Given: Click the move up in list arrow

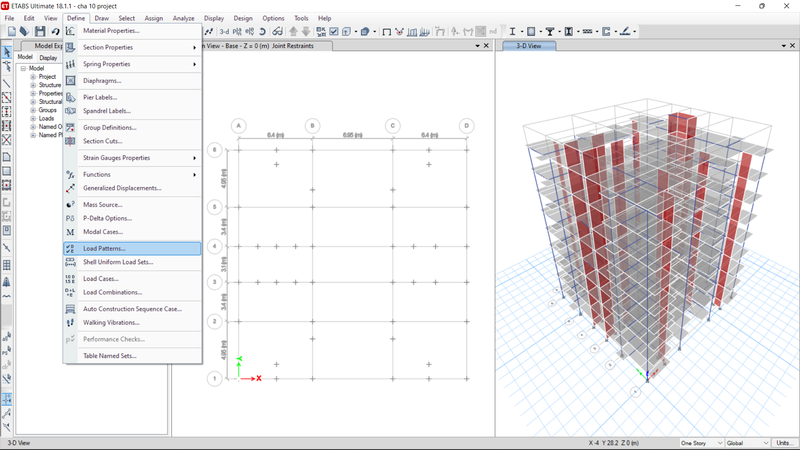Looking at the screenshot, I should (293, 32).
